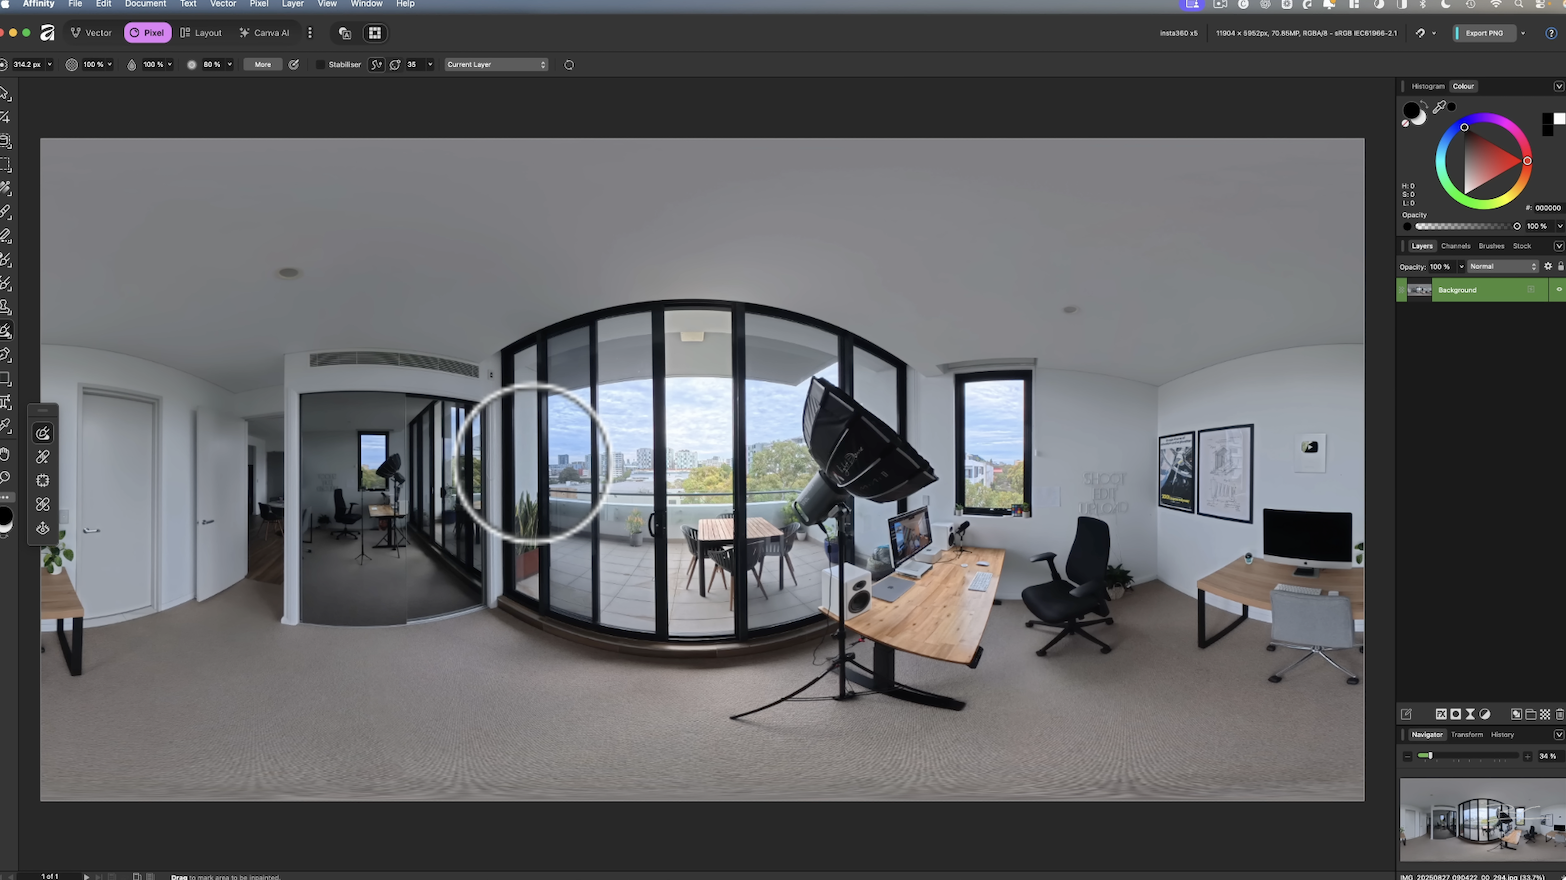Switch to Vector studio
The width and height of the screenshot is (1566, 880).
(91, 33)
